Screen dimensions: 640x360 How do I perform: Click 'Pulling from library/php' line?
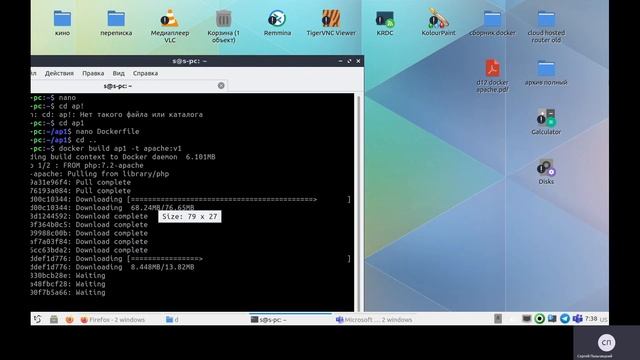coord(118,174)
